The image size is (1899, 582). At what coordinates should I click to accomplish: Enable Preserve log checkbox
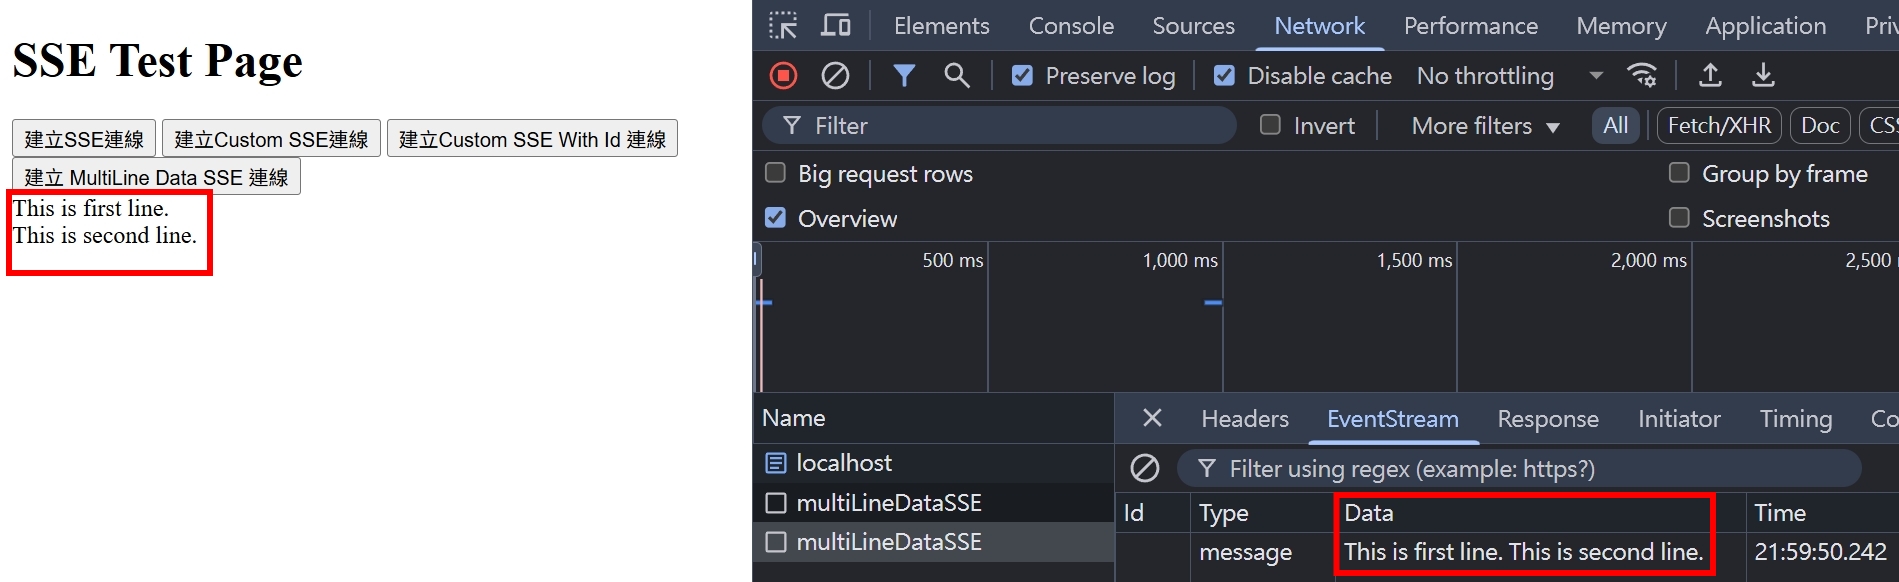[x=1022, y=75]
